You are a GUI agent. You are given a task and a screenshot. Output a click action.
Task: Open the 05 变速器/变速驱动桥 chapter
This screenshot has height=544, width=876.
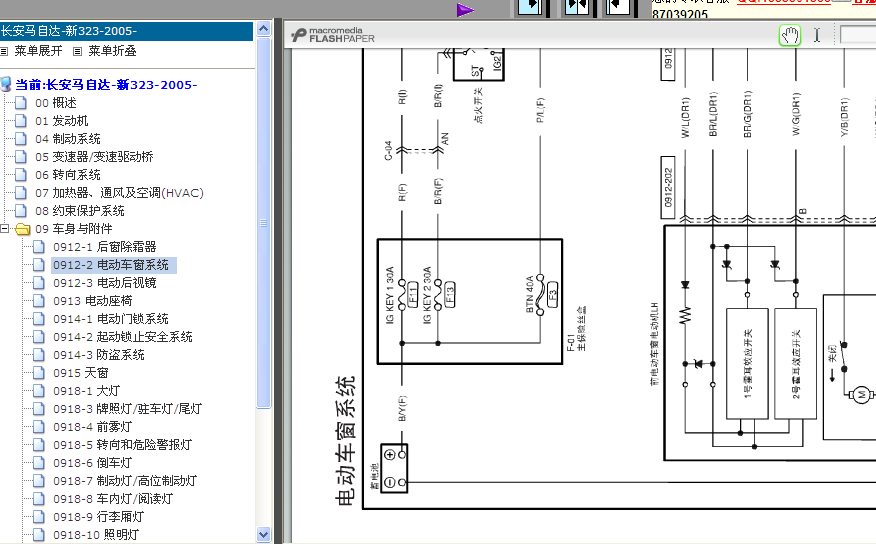point(94,157)
